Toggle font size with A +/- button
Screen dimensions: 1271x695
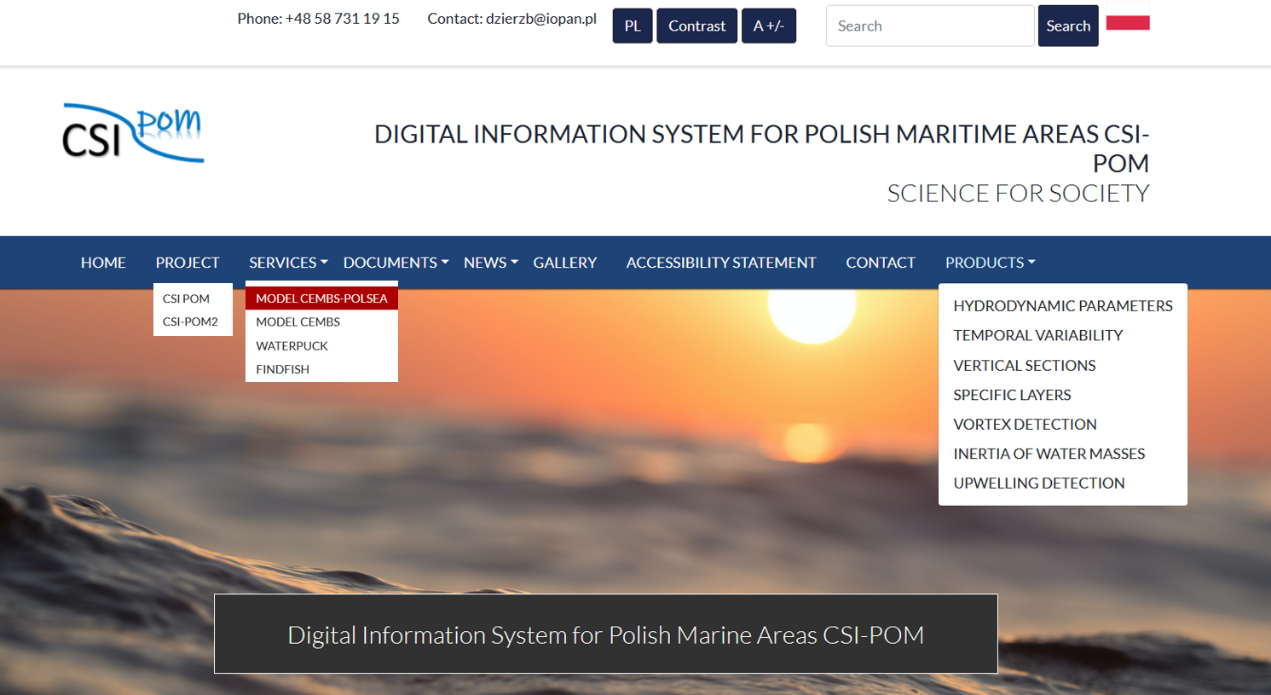[768, 26]
